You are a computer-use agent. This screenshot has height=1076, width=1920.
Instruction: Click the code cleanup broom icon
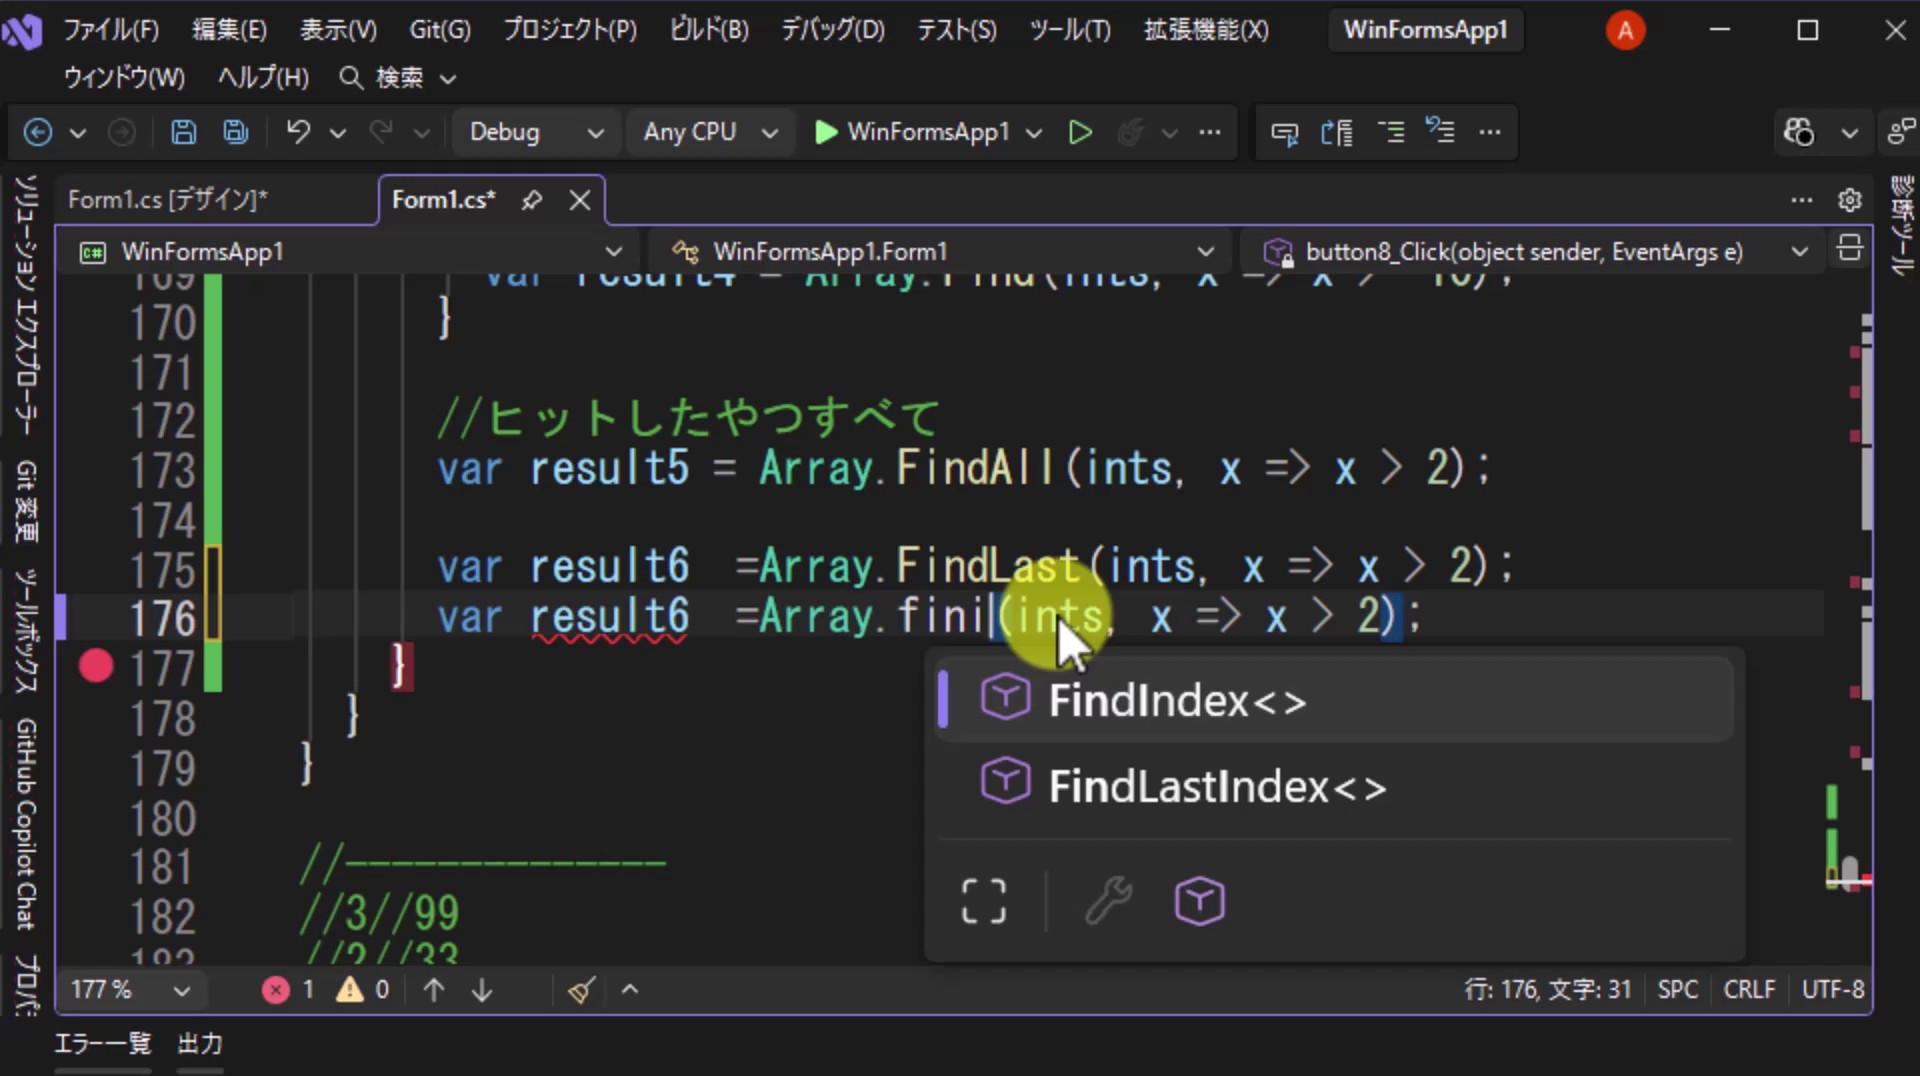[582, 990]
